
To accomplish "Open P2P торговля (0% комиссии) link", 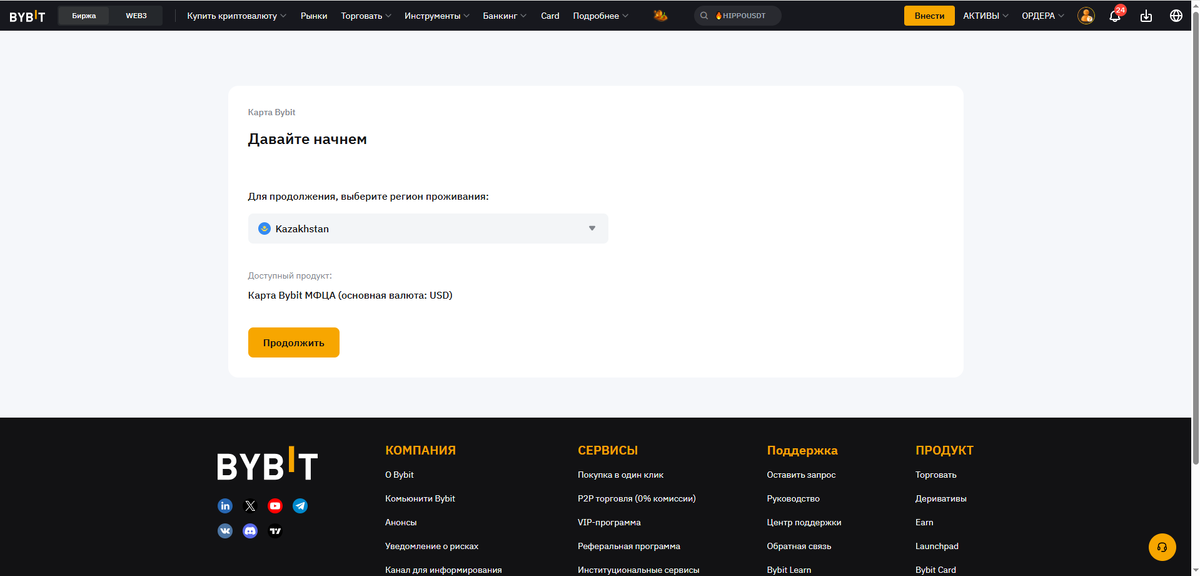I will pos(637,498).
